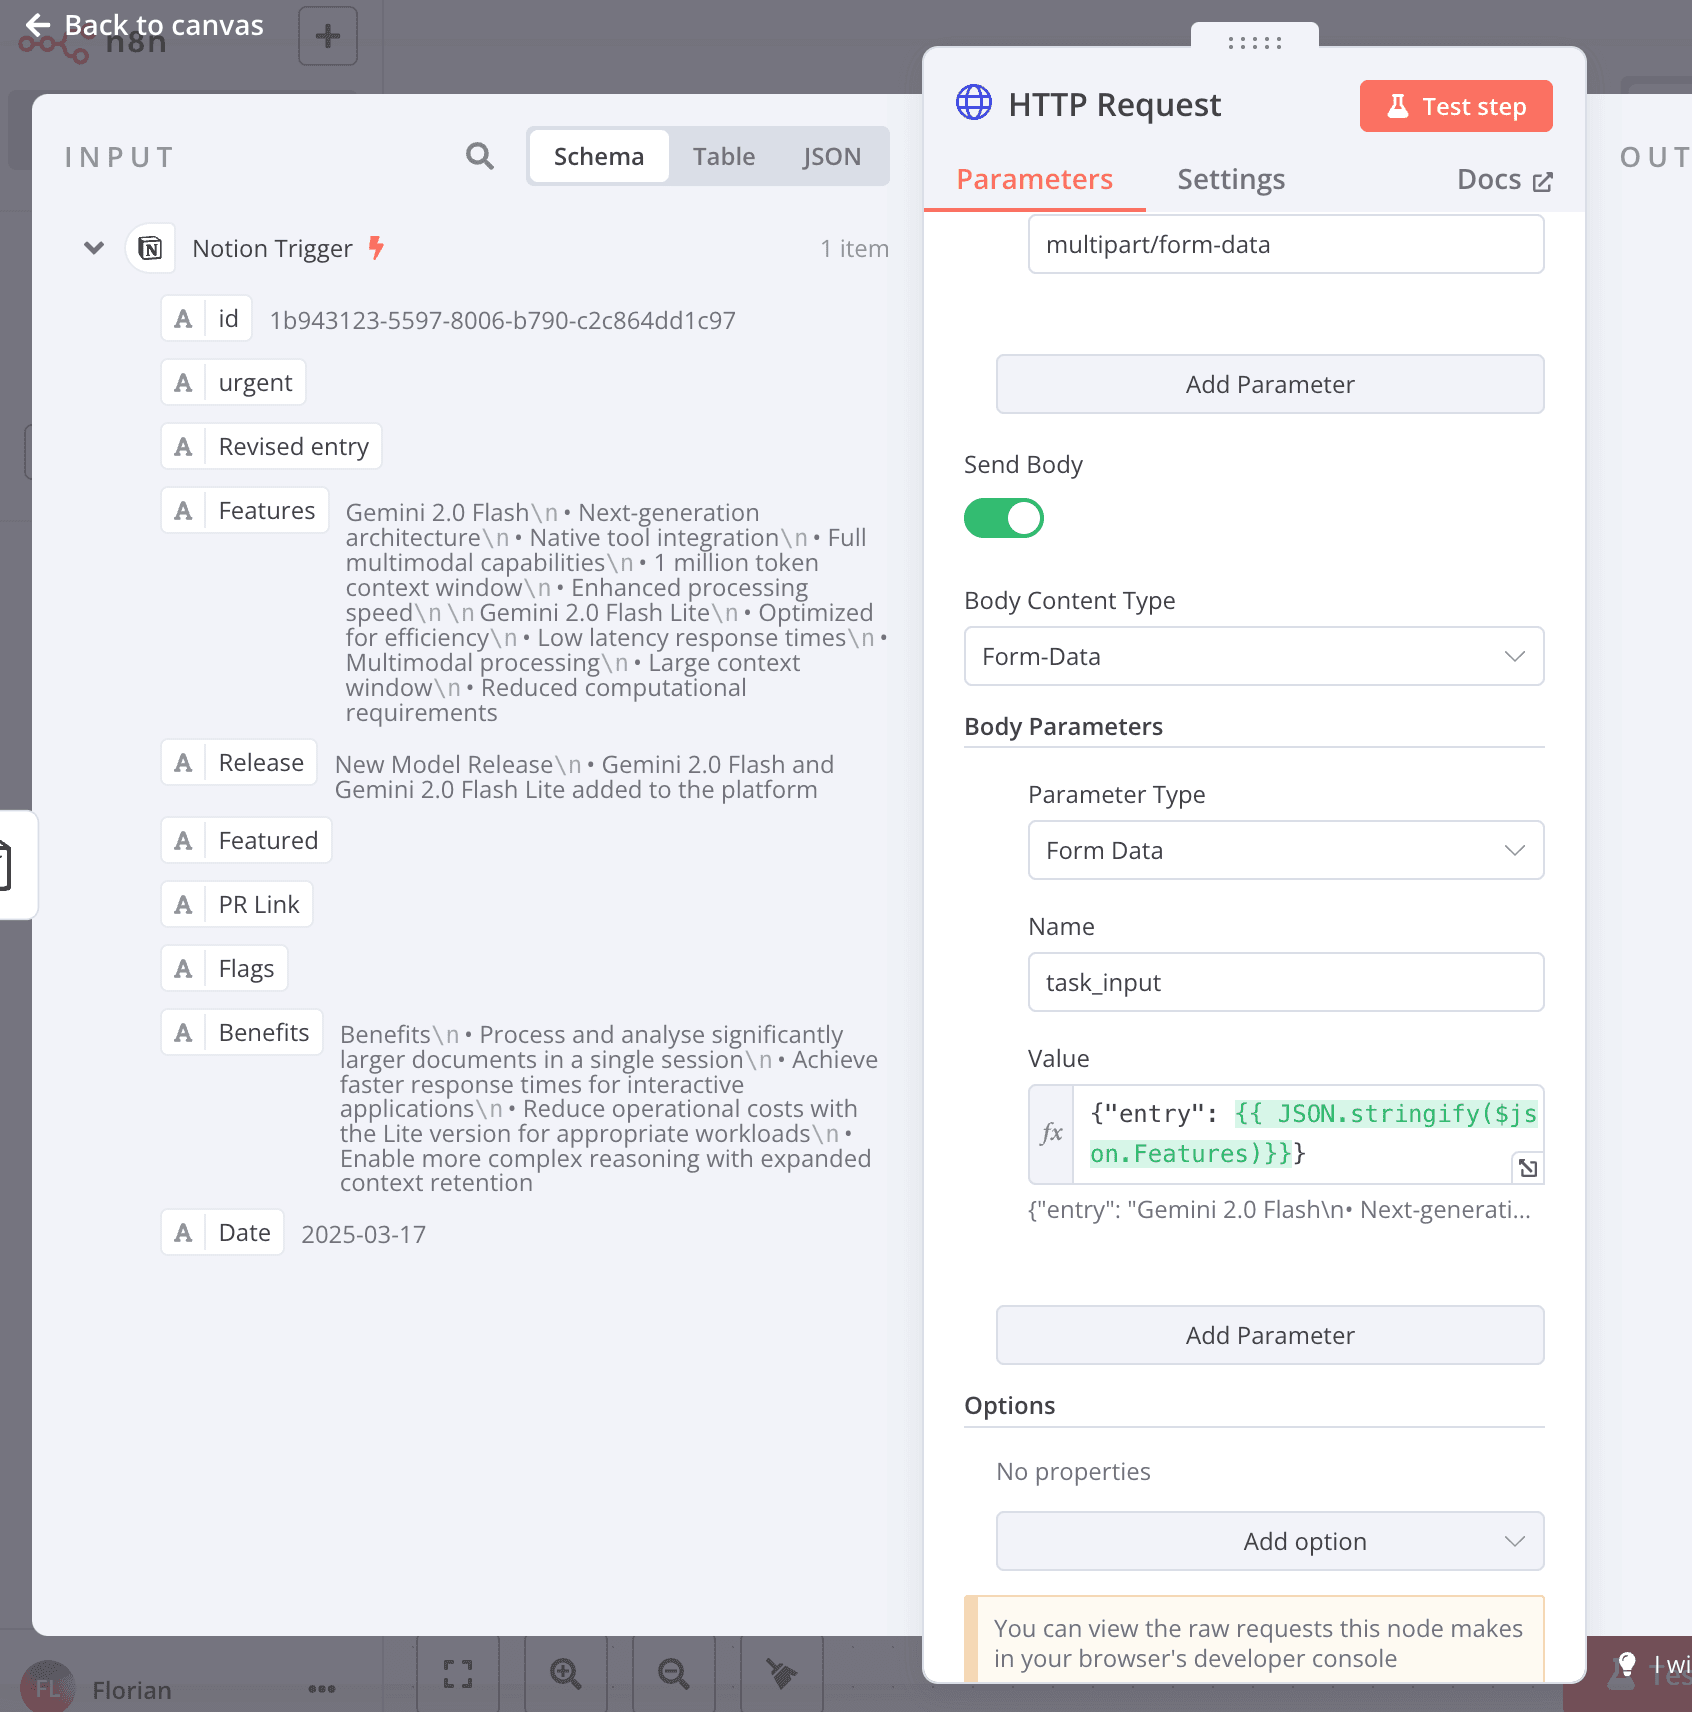Image resolution: width=1692 pixels, height=1712 pixels.
Task: Select the PR Link schema field
Action: [237, 905]
